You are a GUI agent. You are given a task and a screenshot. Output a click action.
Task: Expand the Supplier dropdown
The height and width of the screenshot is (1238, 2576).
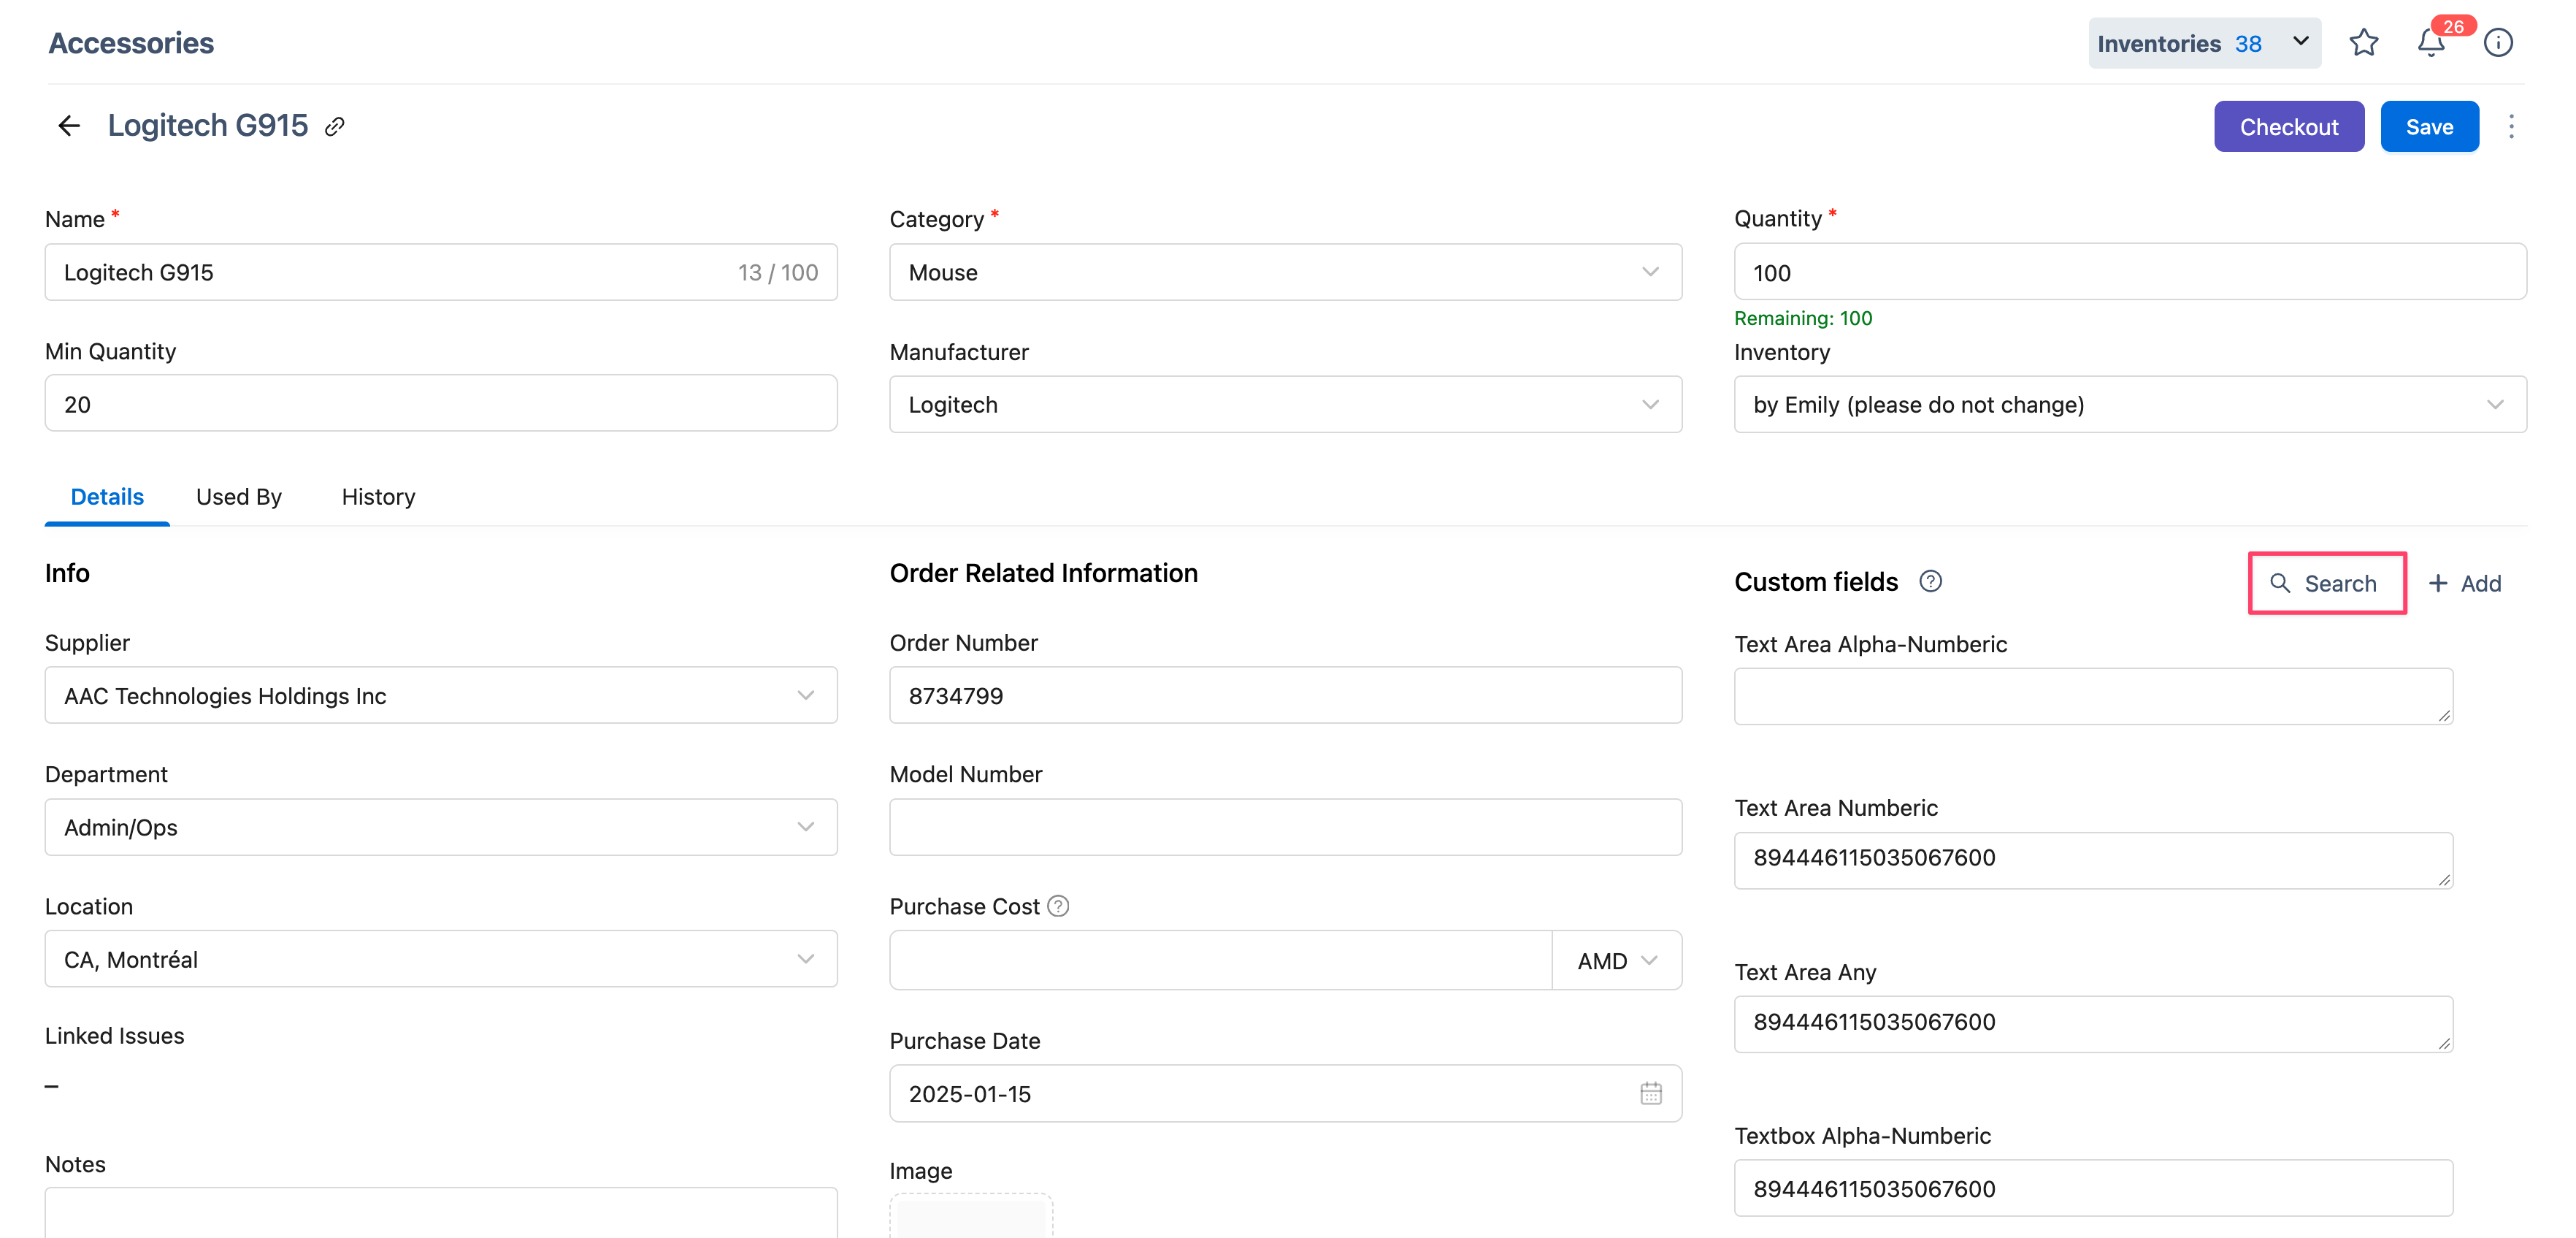pyautogui.click(x=441, y=695)
